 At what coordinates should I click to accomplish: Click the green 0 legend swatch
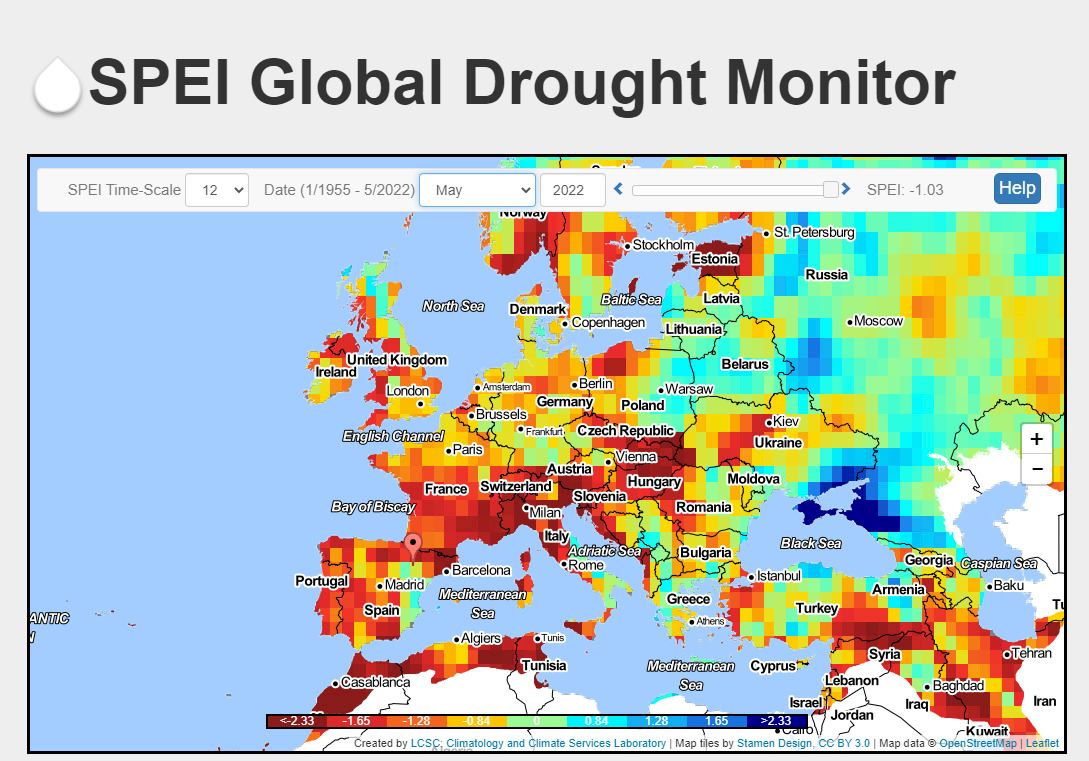coord(536,721)
